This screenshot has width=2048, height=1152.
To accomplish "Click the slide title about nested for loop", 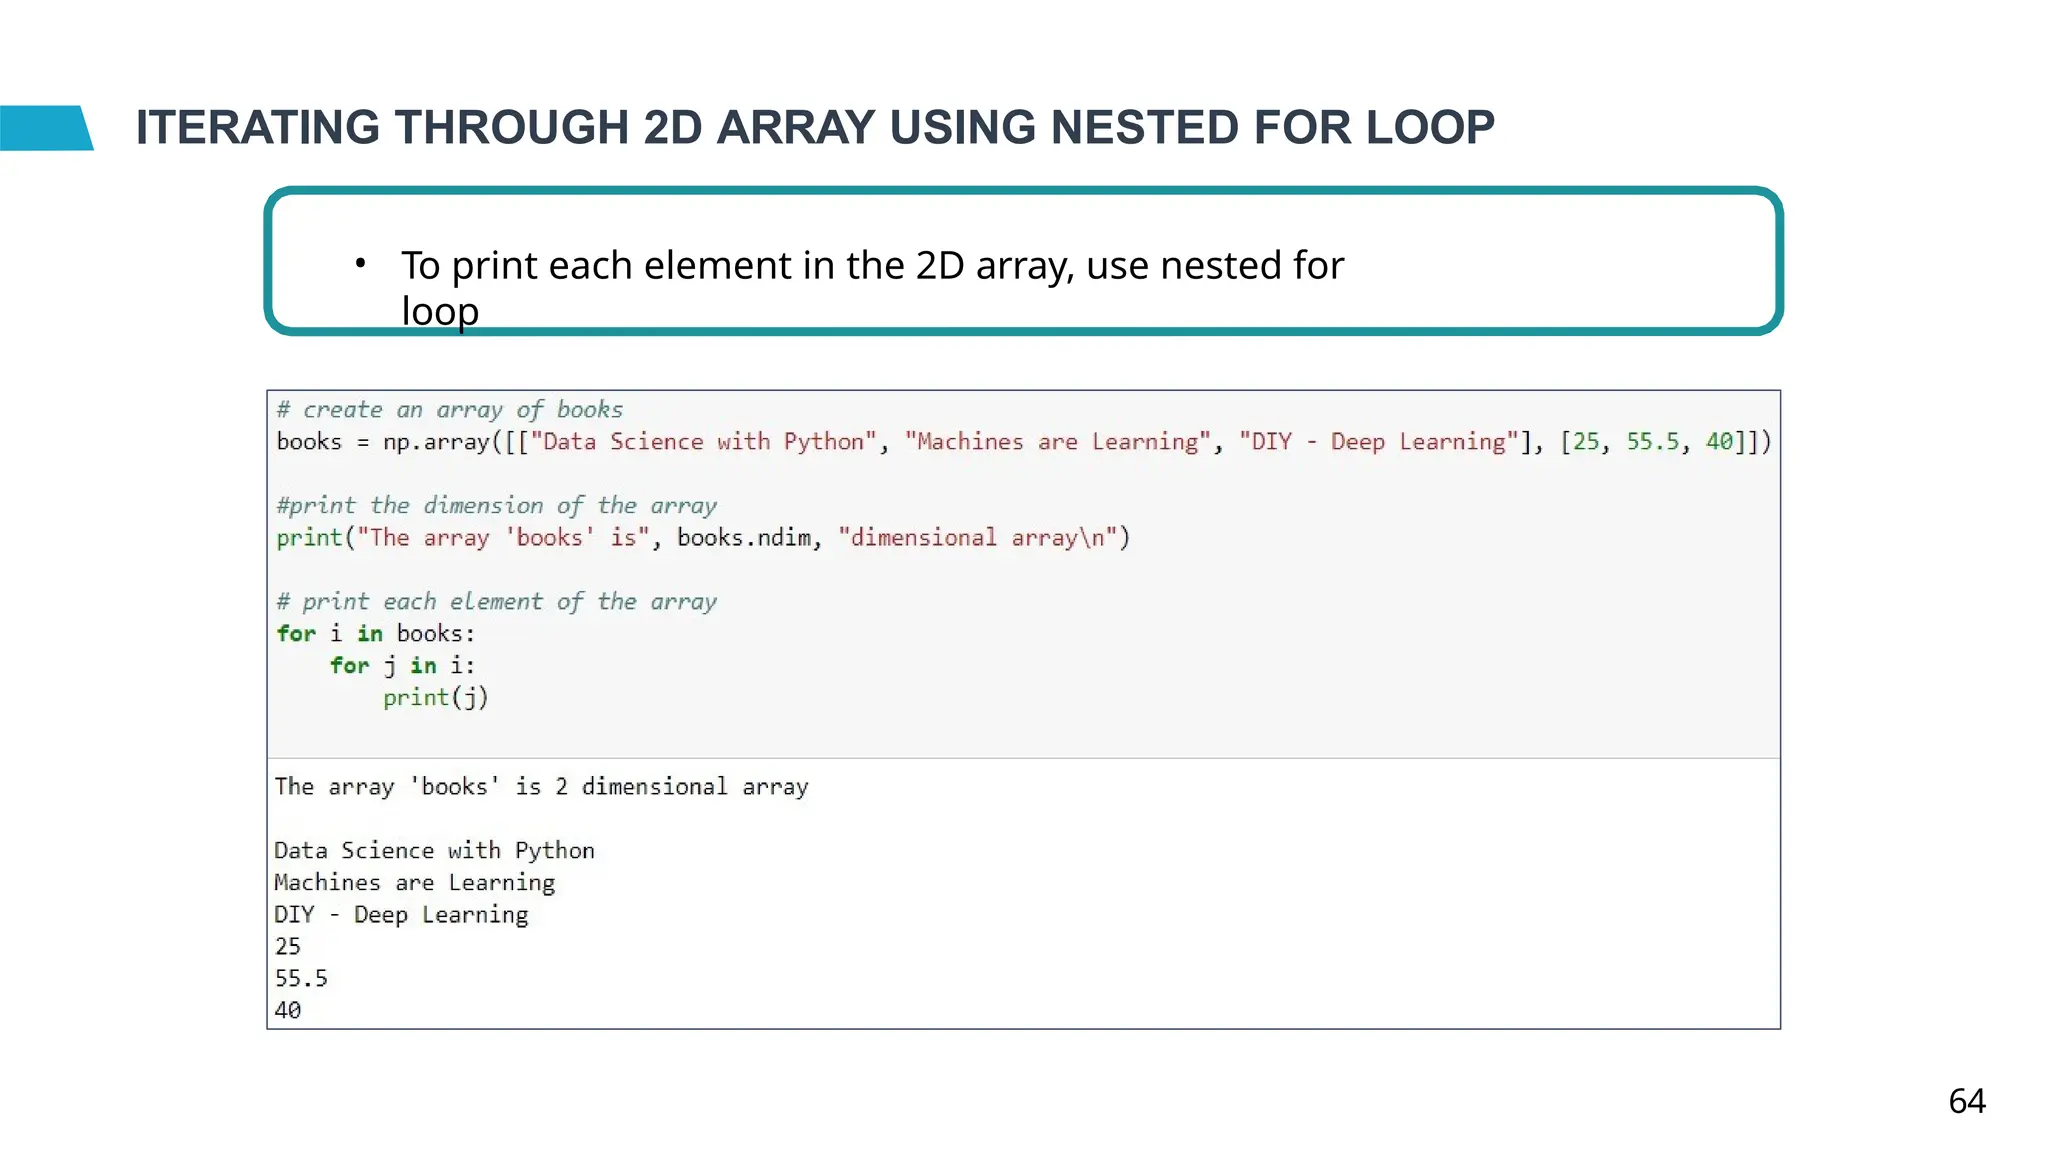I will click(x=814, y=128).
